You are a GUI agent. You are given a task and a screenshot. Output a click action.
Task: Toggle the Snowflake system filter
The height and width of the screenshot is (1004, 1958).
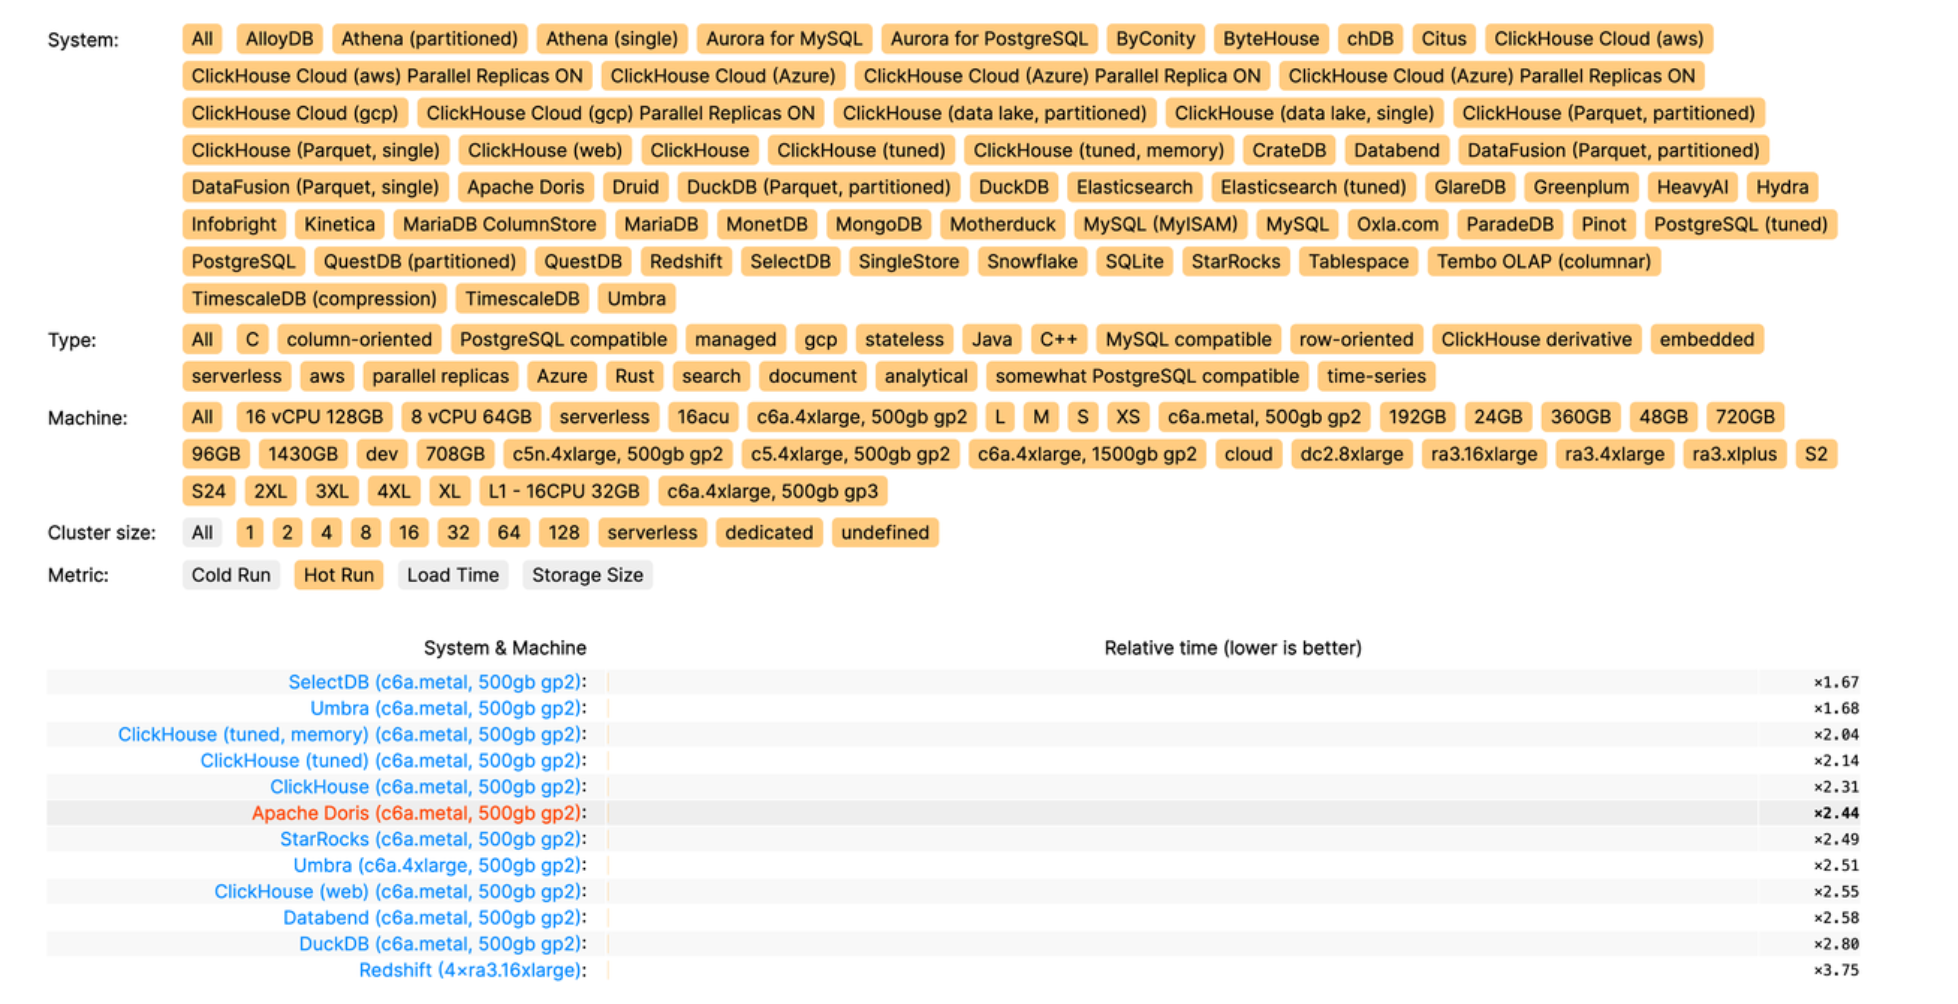[1032, 261]
